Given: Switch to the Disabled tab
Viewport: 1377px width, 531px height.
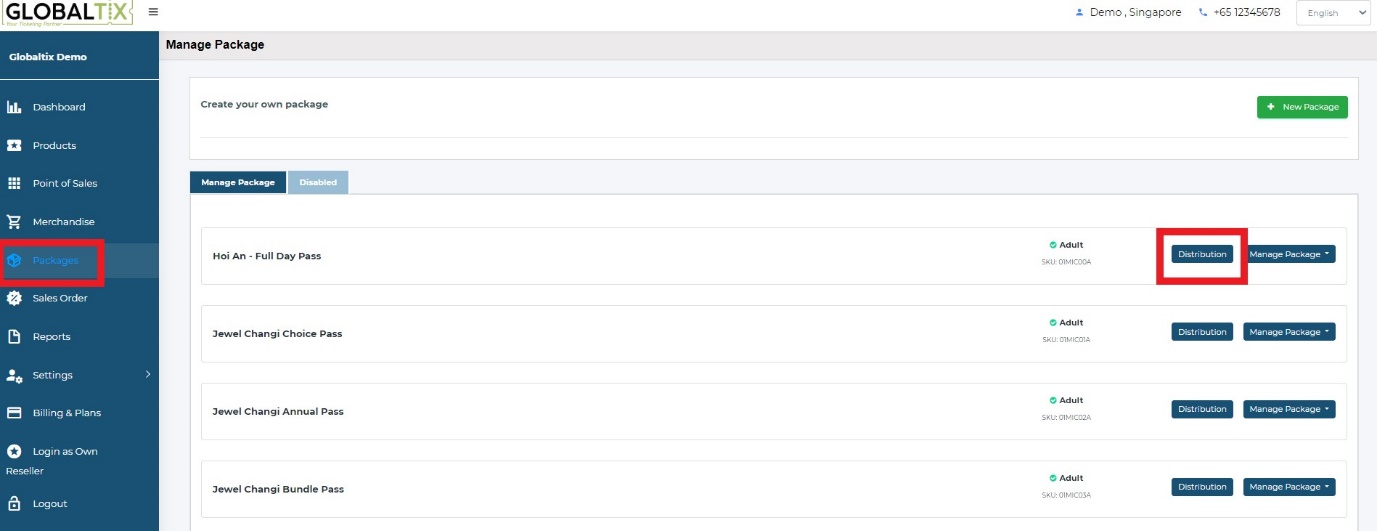Looking at the screenshot, I should (318, 183).
